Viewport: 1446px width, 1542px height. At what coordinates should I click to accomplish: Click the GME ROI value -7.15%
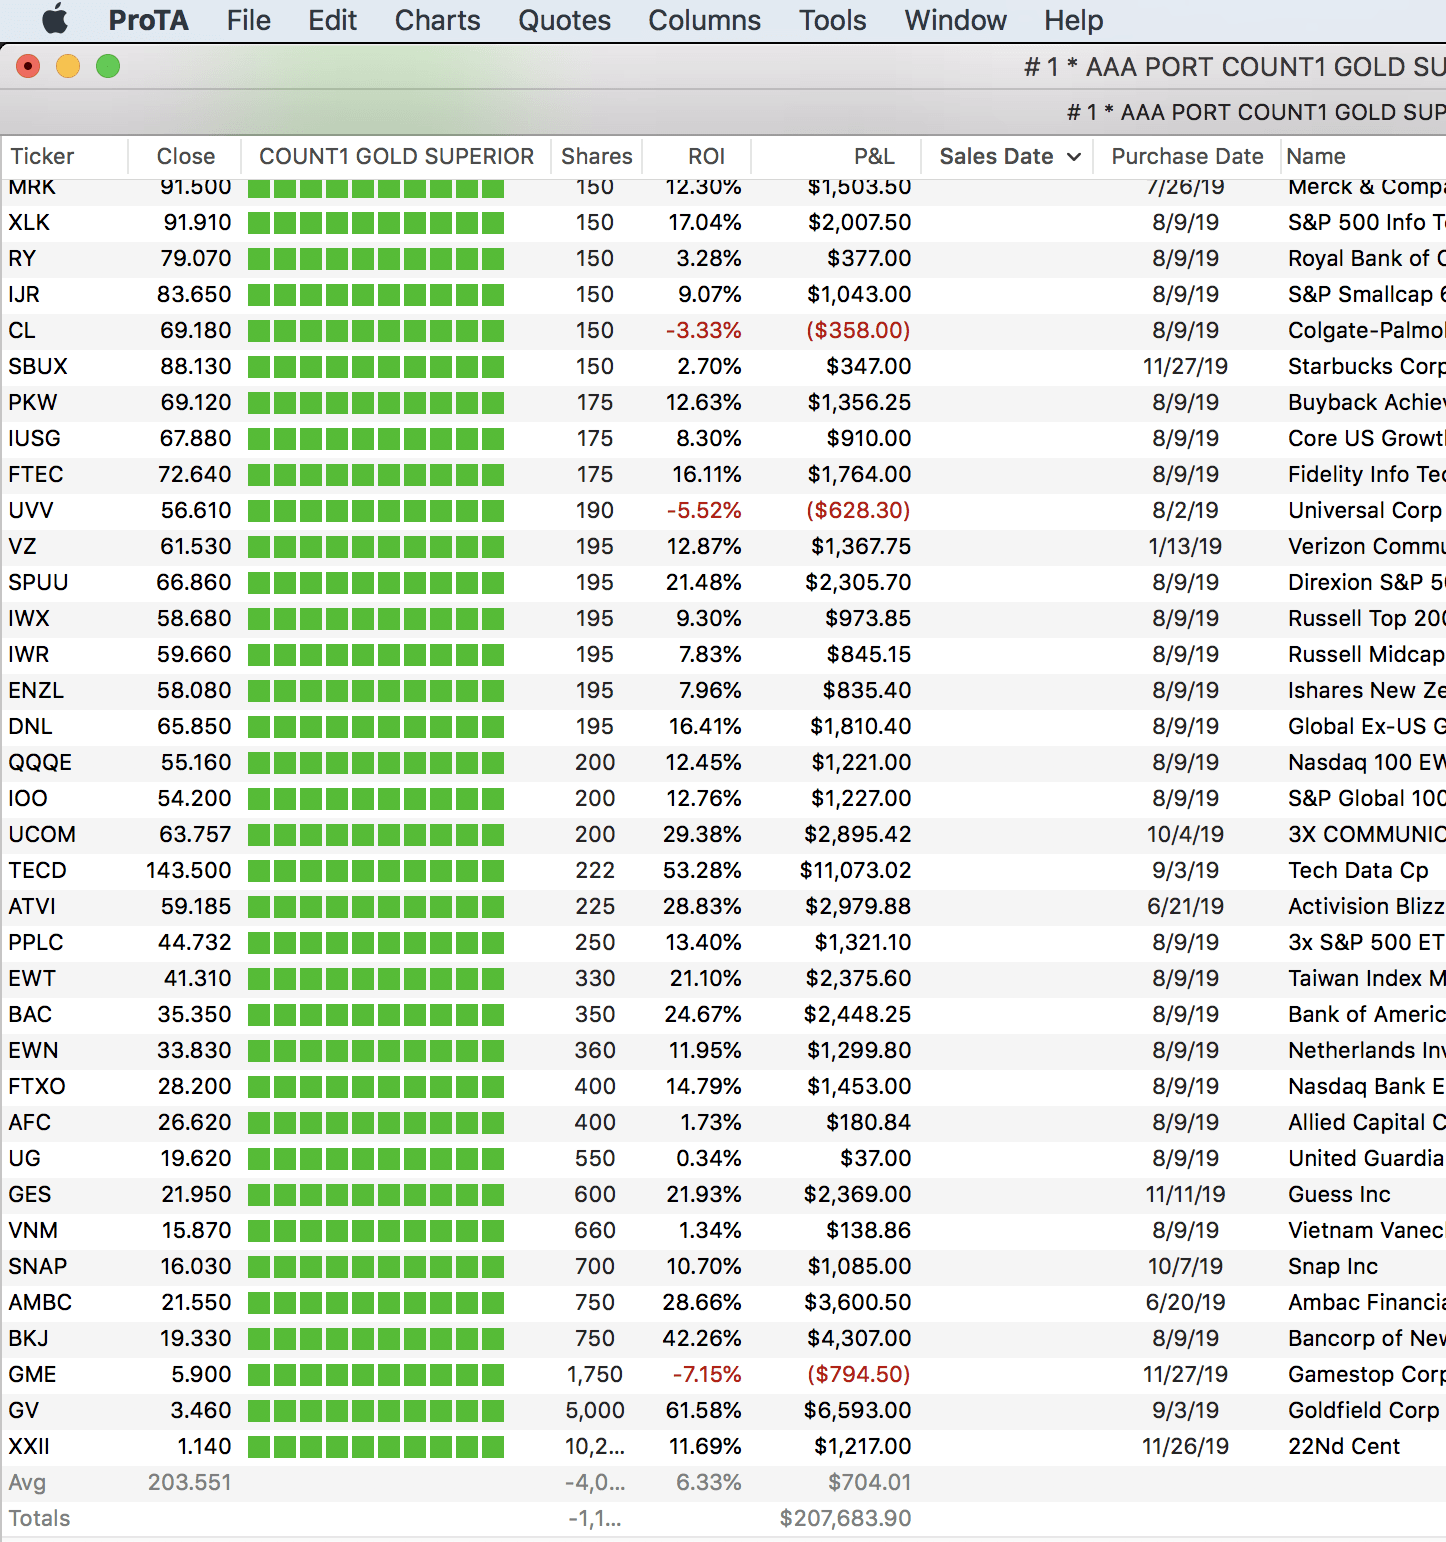click(x=707, y=1374)
